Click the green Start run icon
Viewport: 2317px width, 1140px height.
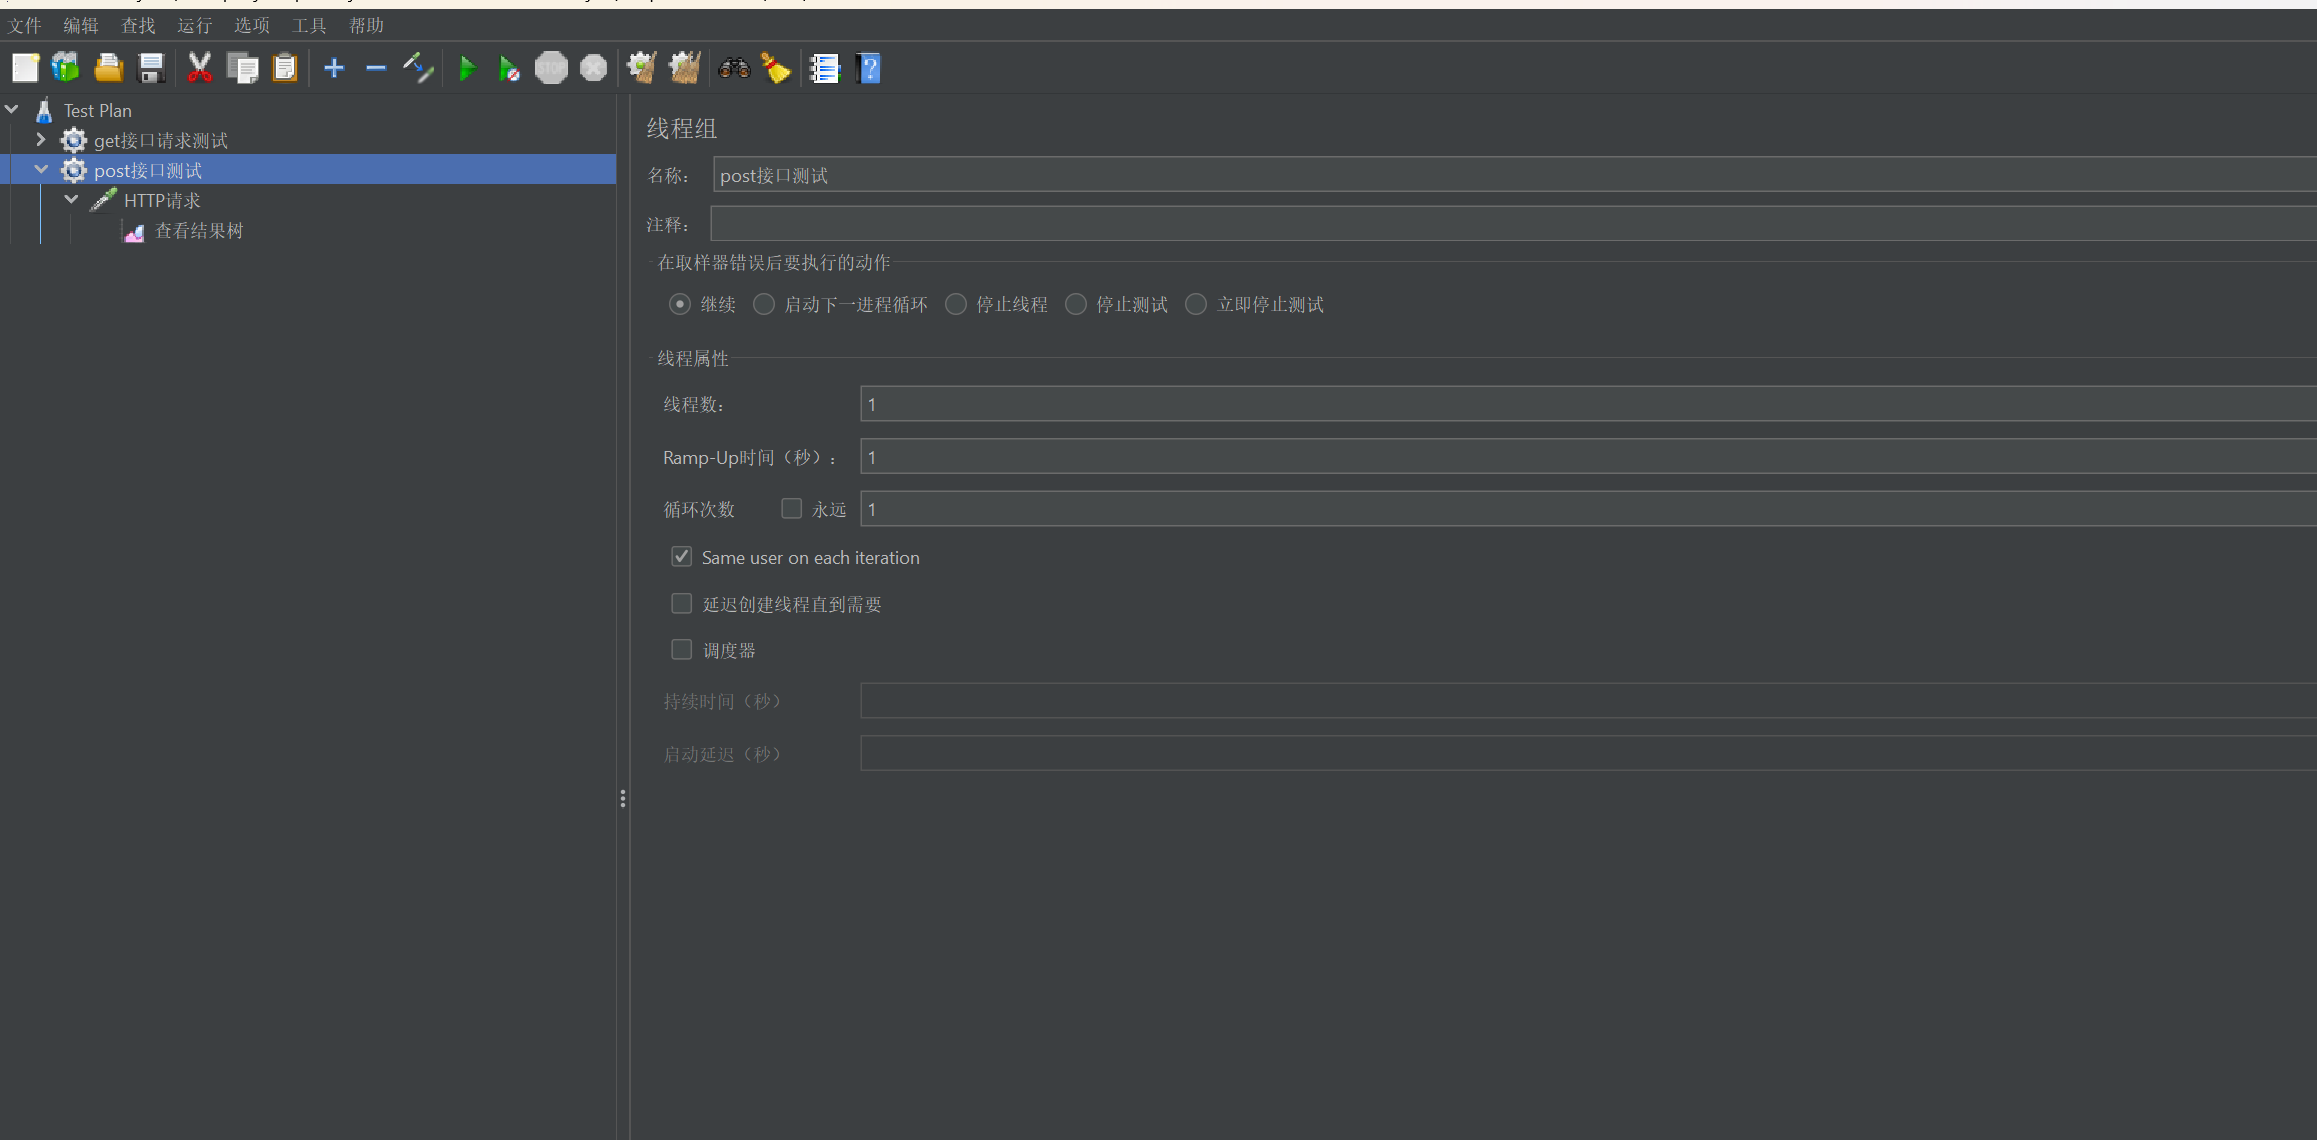[466, 69]
